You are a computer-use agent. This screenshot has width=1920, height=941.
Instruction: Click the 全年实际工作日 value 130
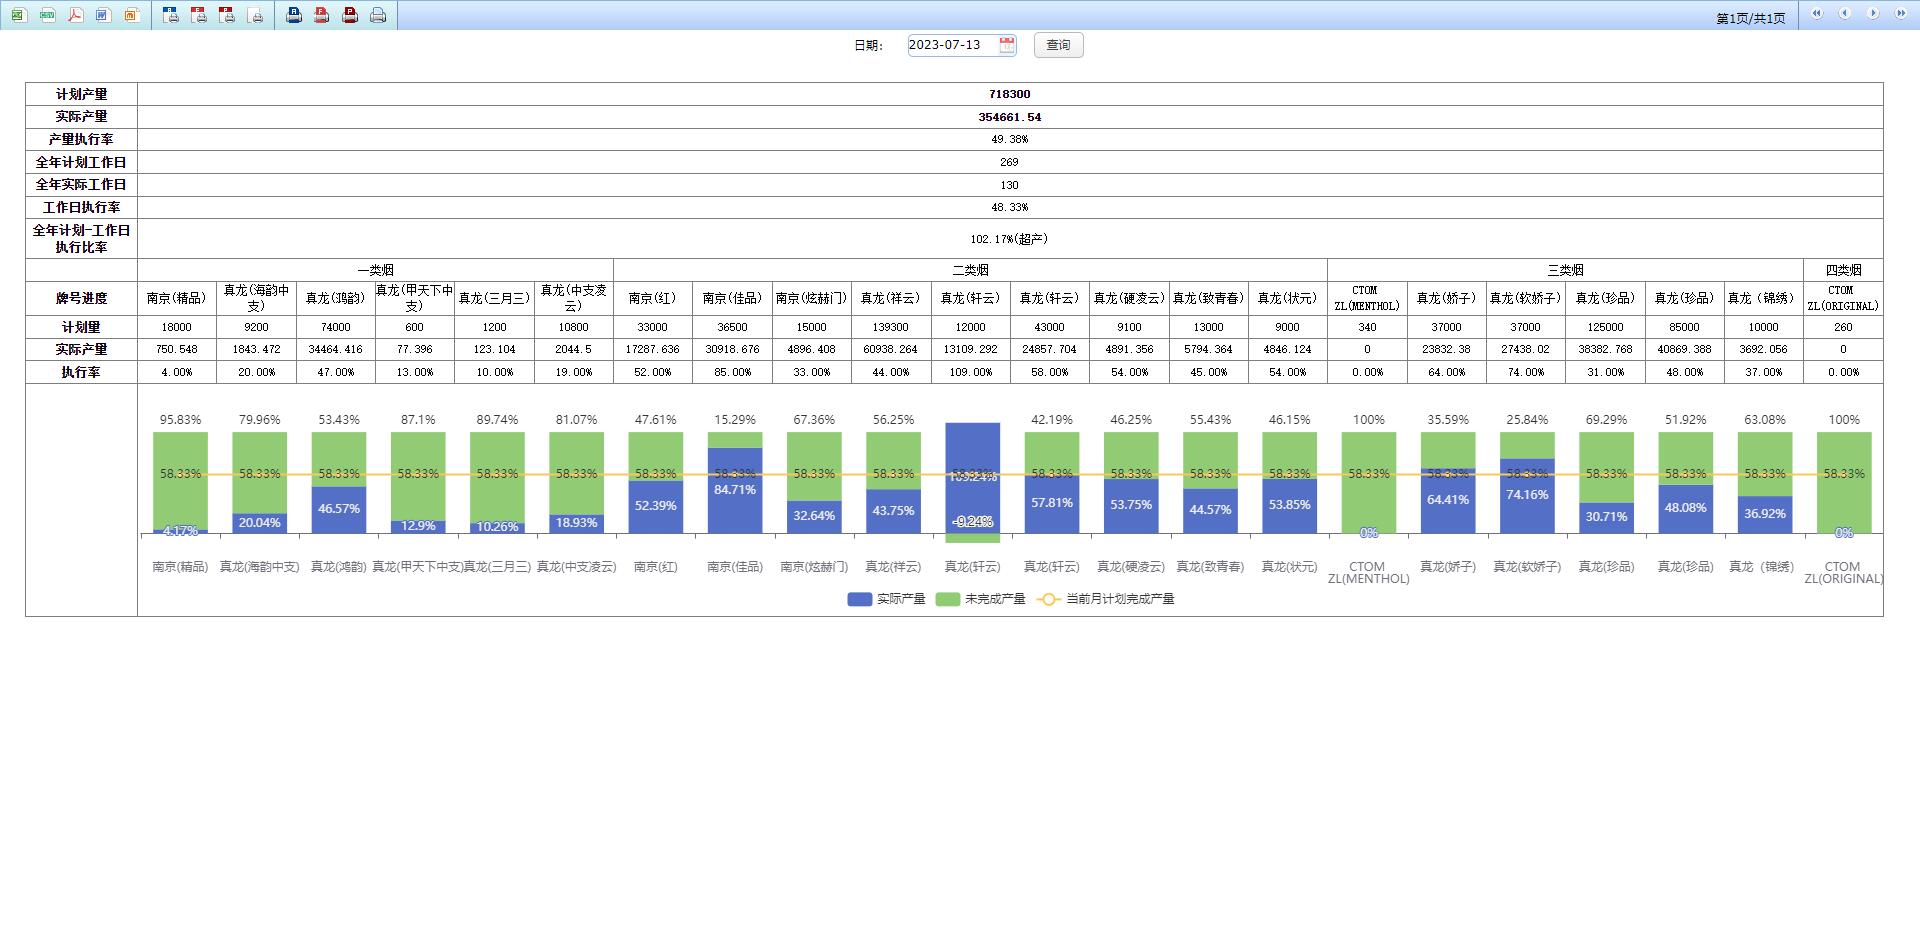click(x=1010, y=185)
